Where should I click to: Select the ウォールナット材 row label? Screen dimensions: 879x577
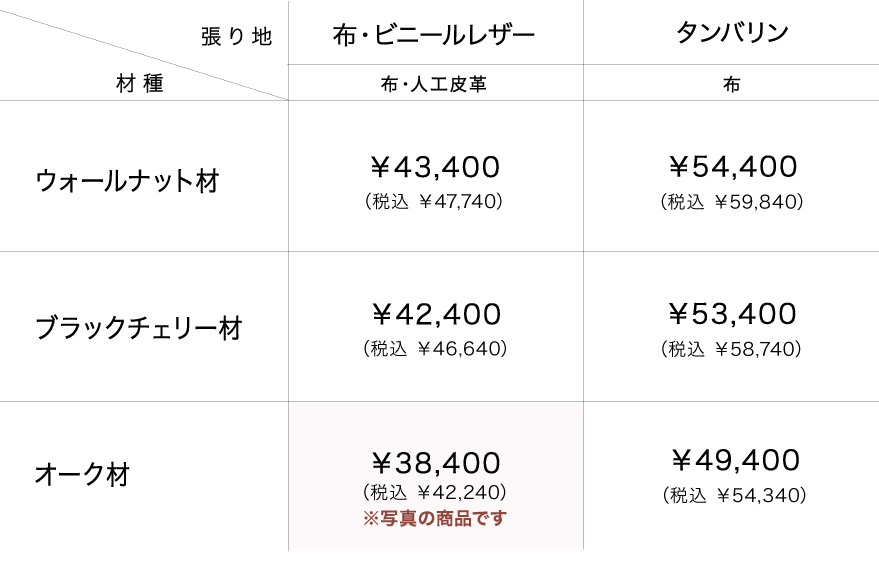click(x=127, y=181)
